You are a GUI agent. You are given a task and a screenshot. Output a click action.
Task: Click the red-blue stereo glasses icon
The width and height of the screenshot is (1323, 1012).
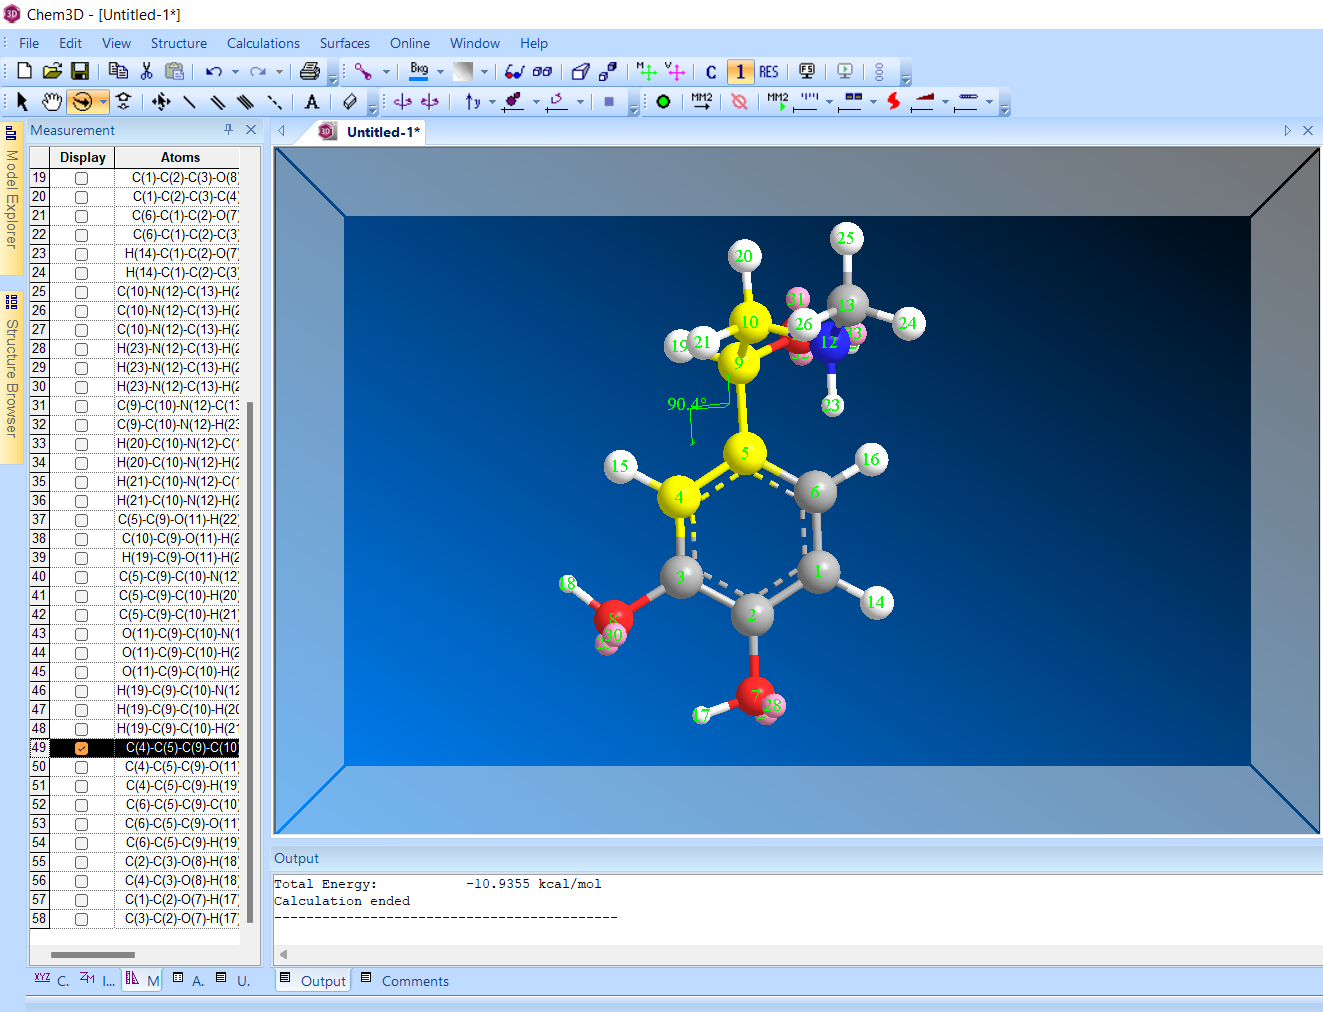[514, 71]
